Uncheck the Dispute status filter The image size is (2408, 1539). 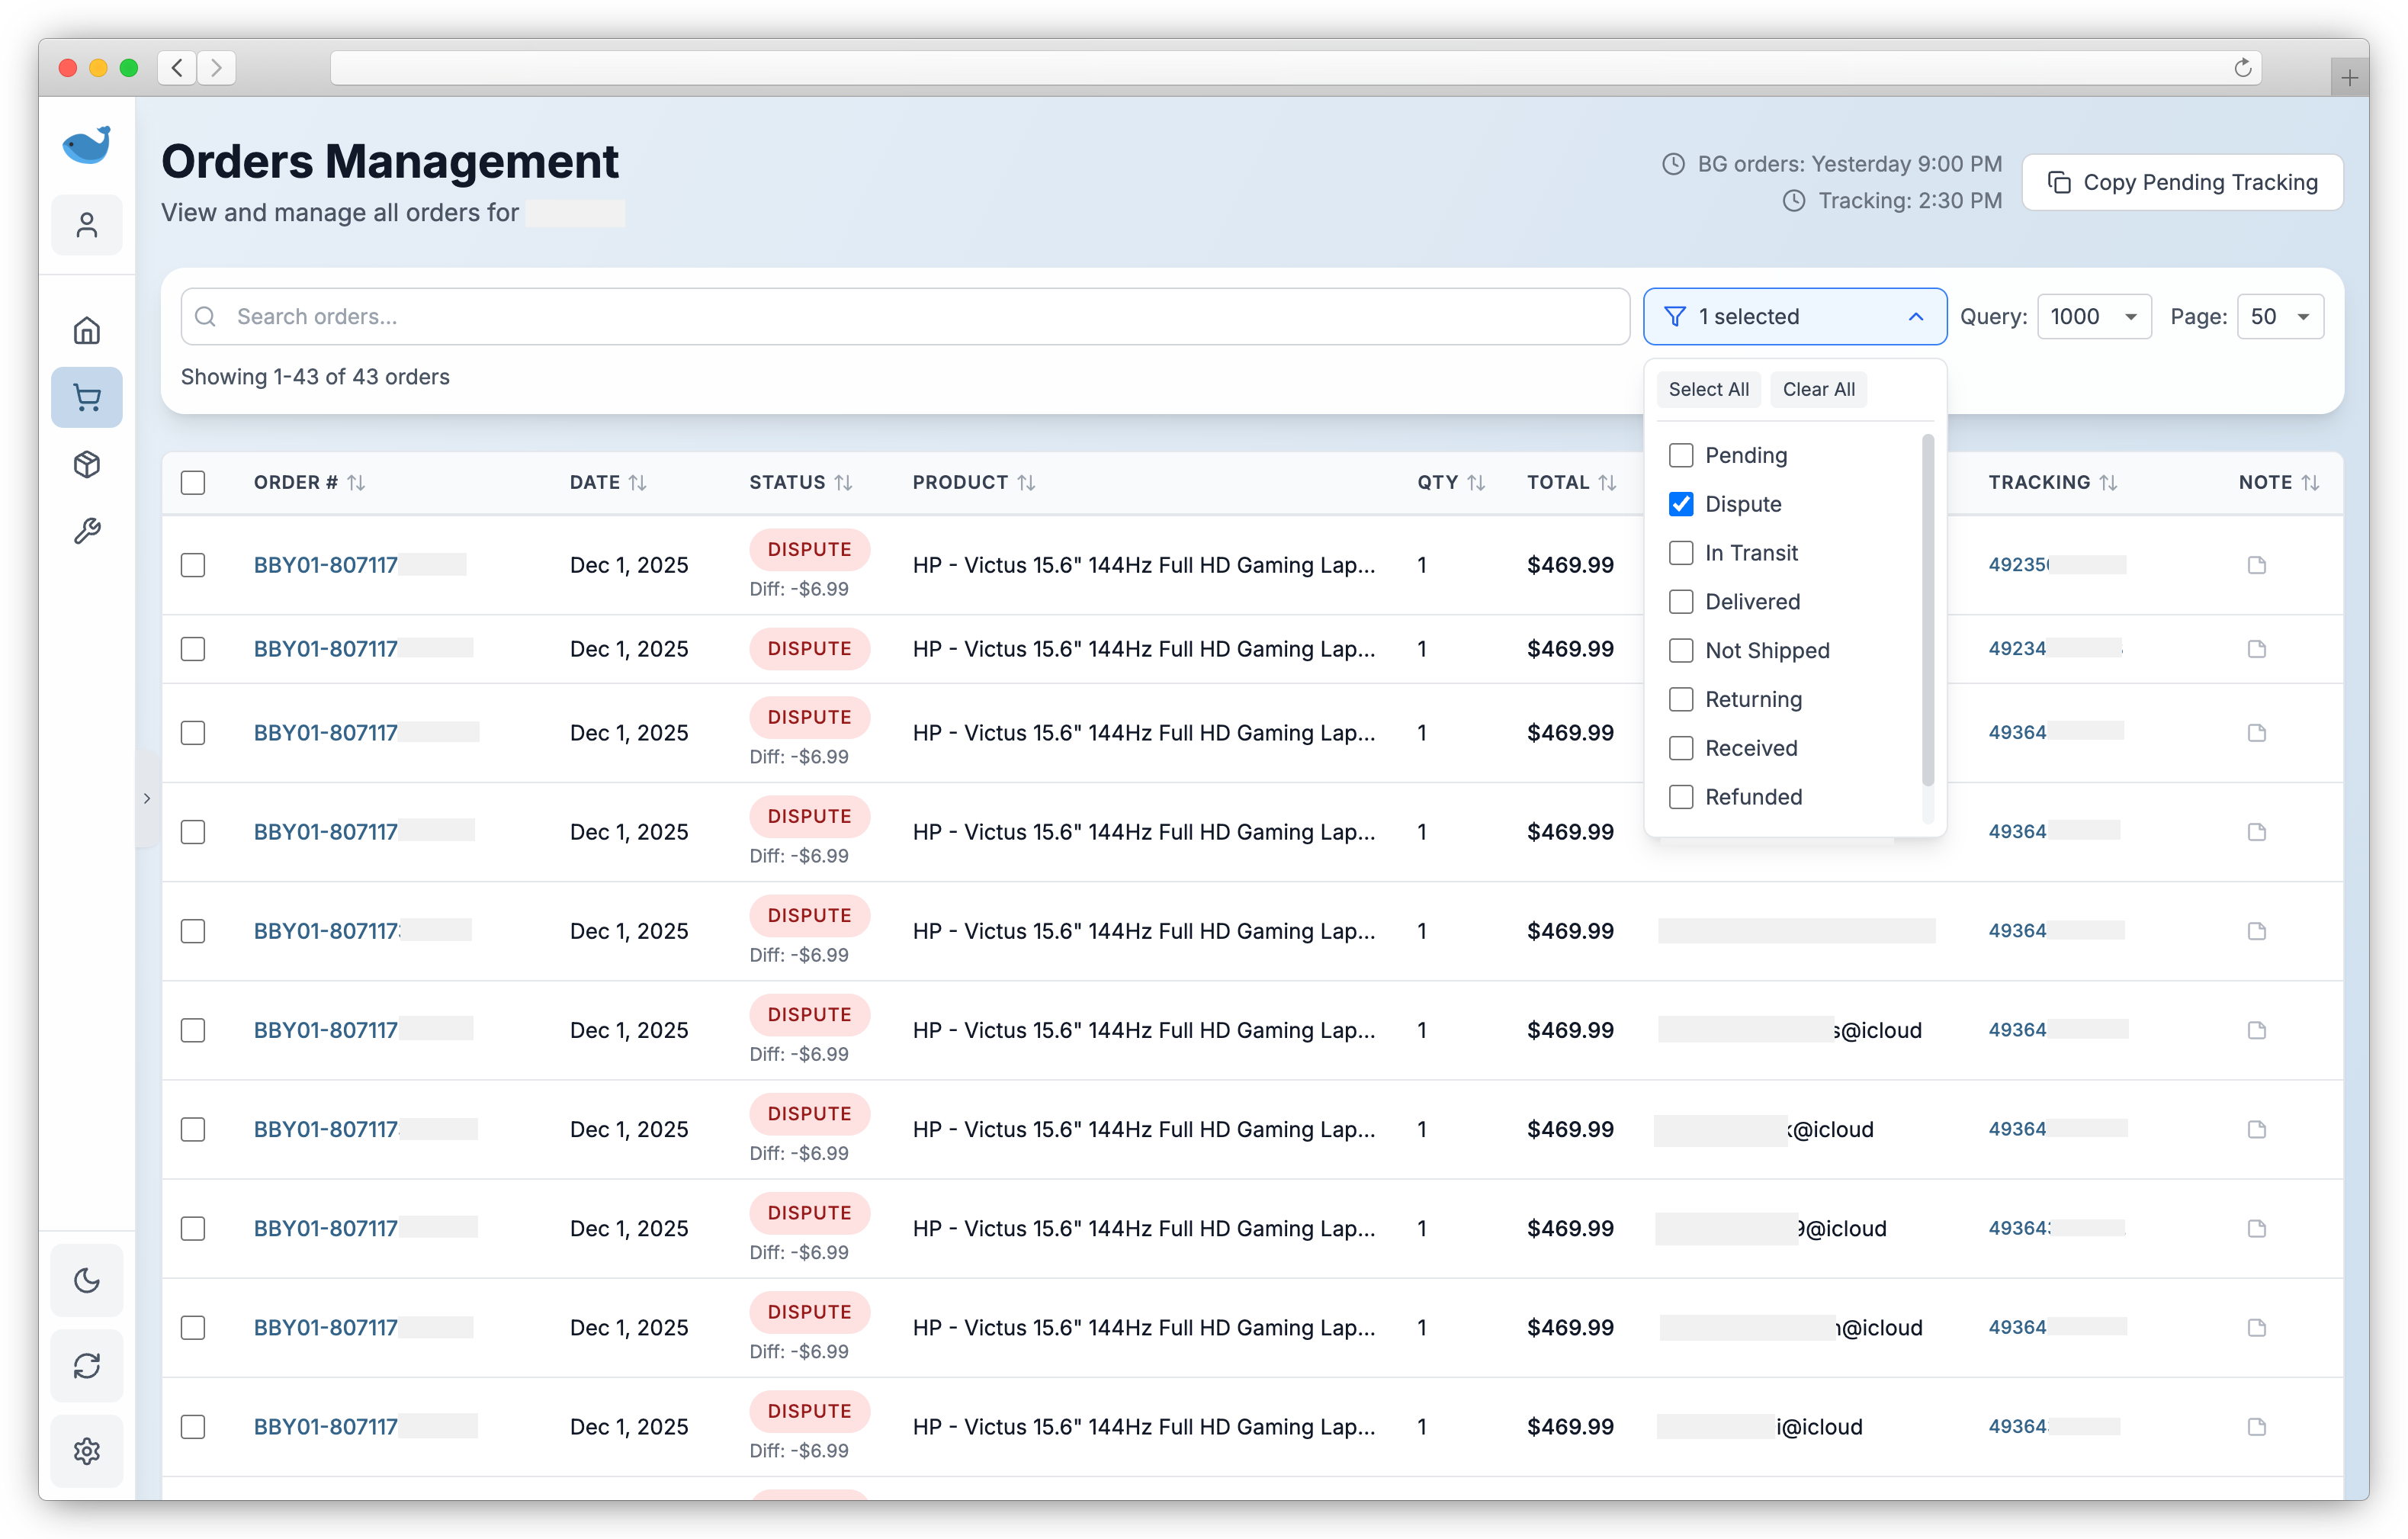[x=1680, y=504]
